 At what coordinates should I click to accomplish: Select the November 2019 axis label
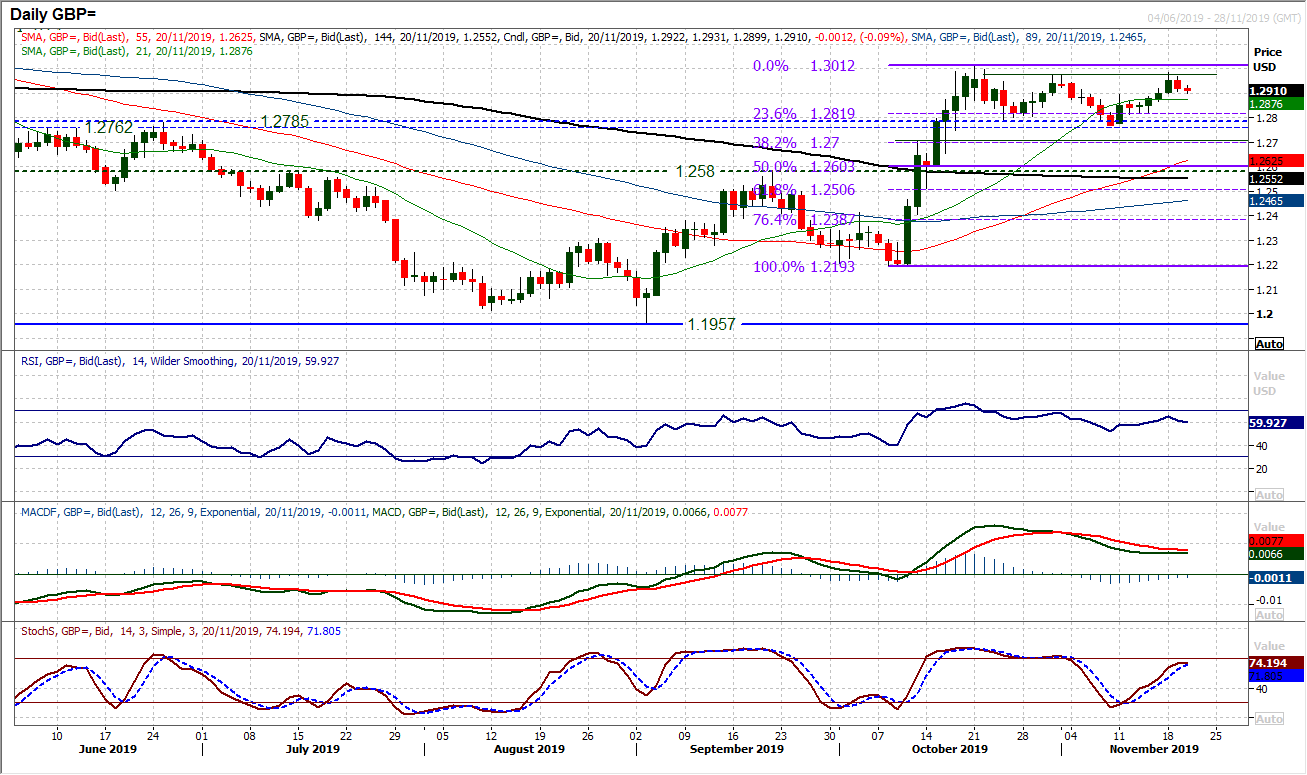coord(1154,748)
